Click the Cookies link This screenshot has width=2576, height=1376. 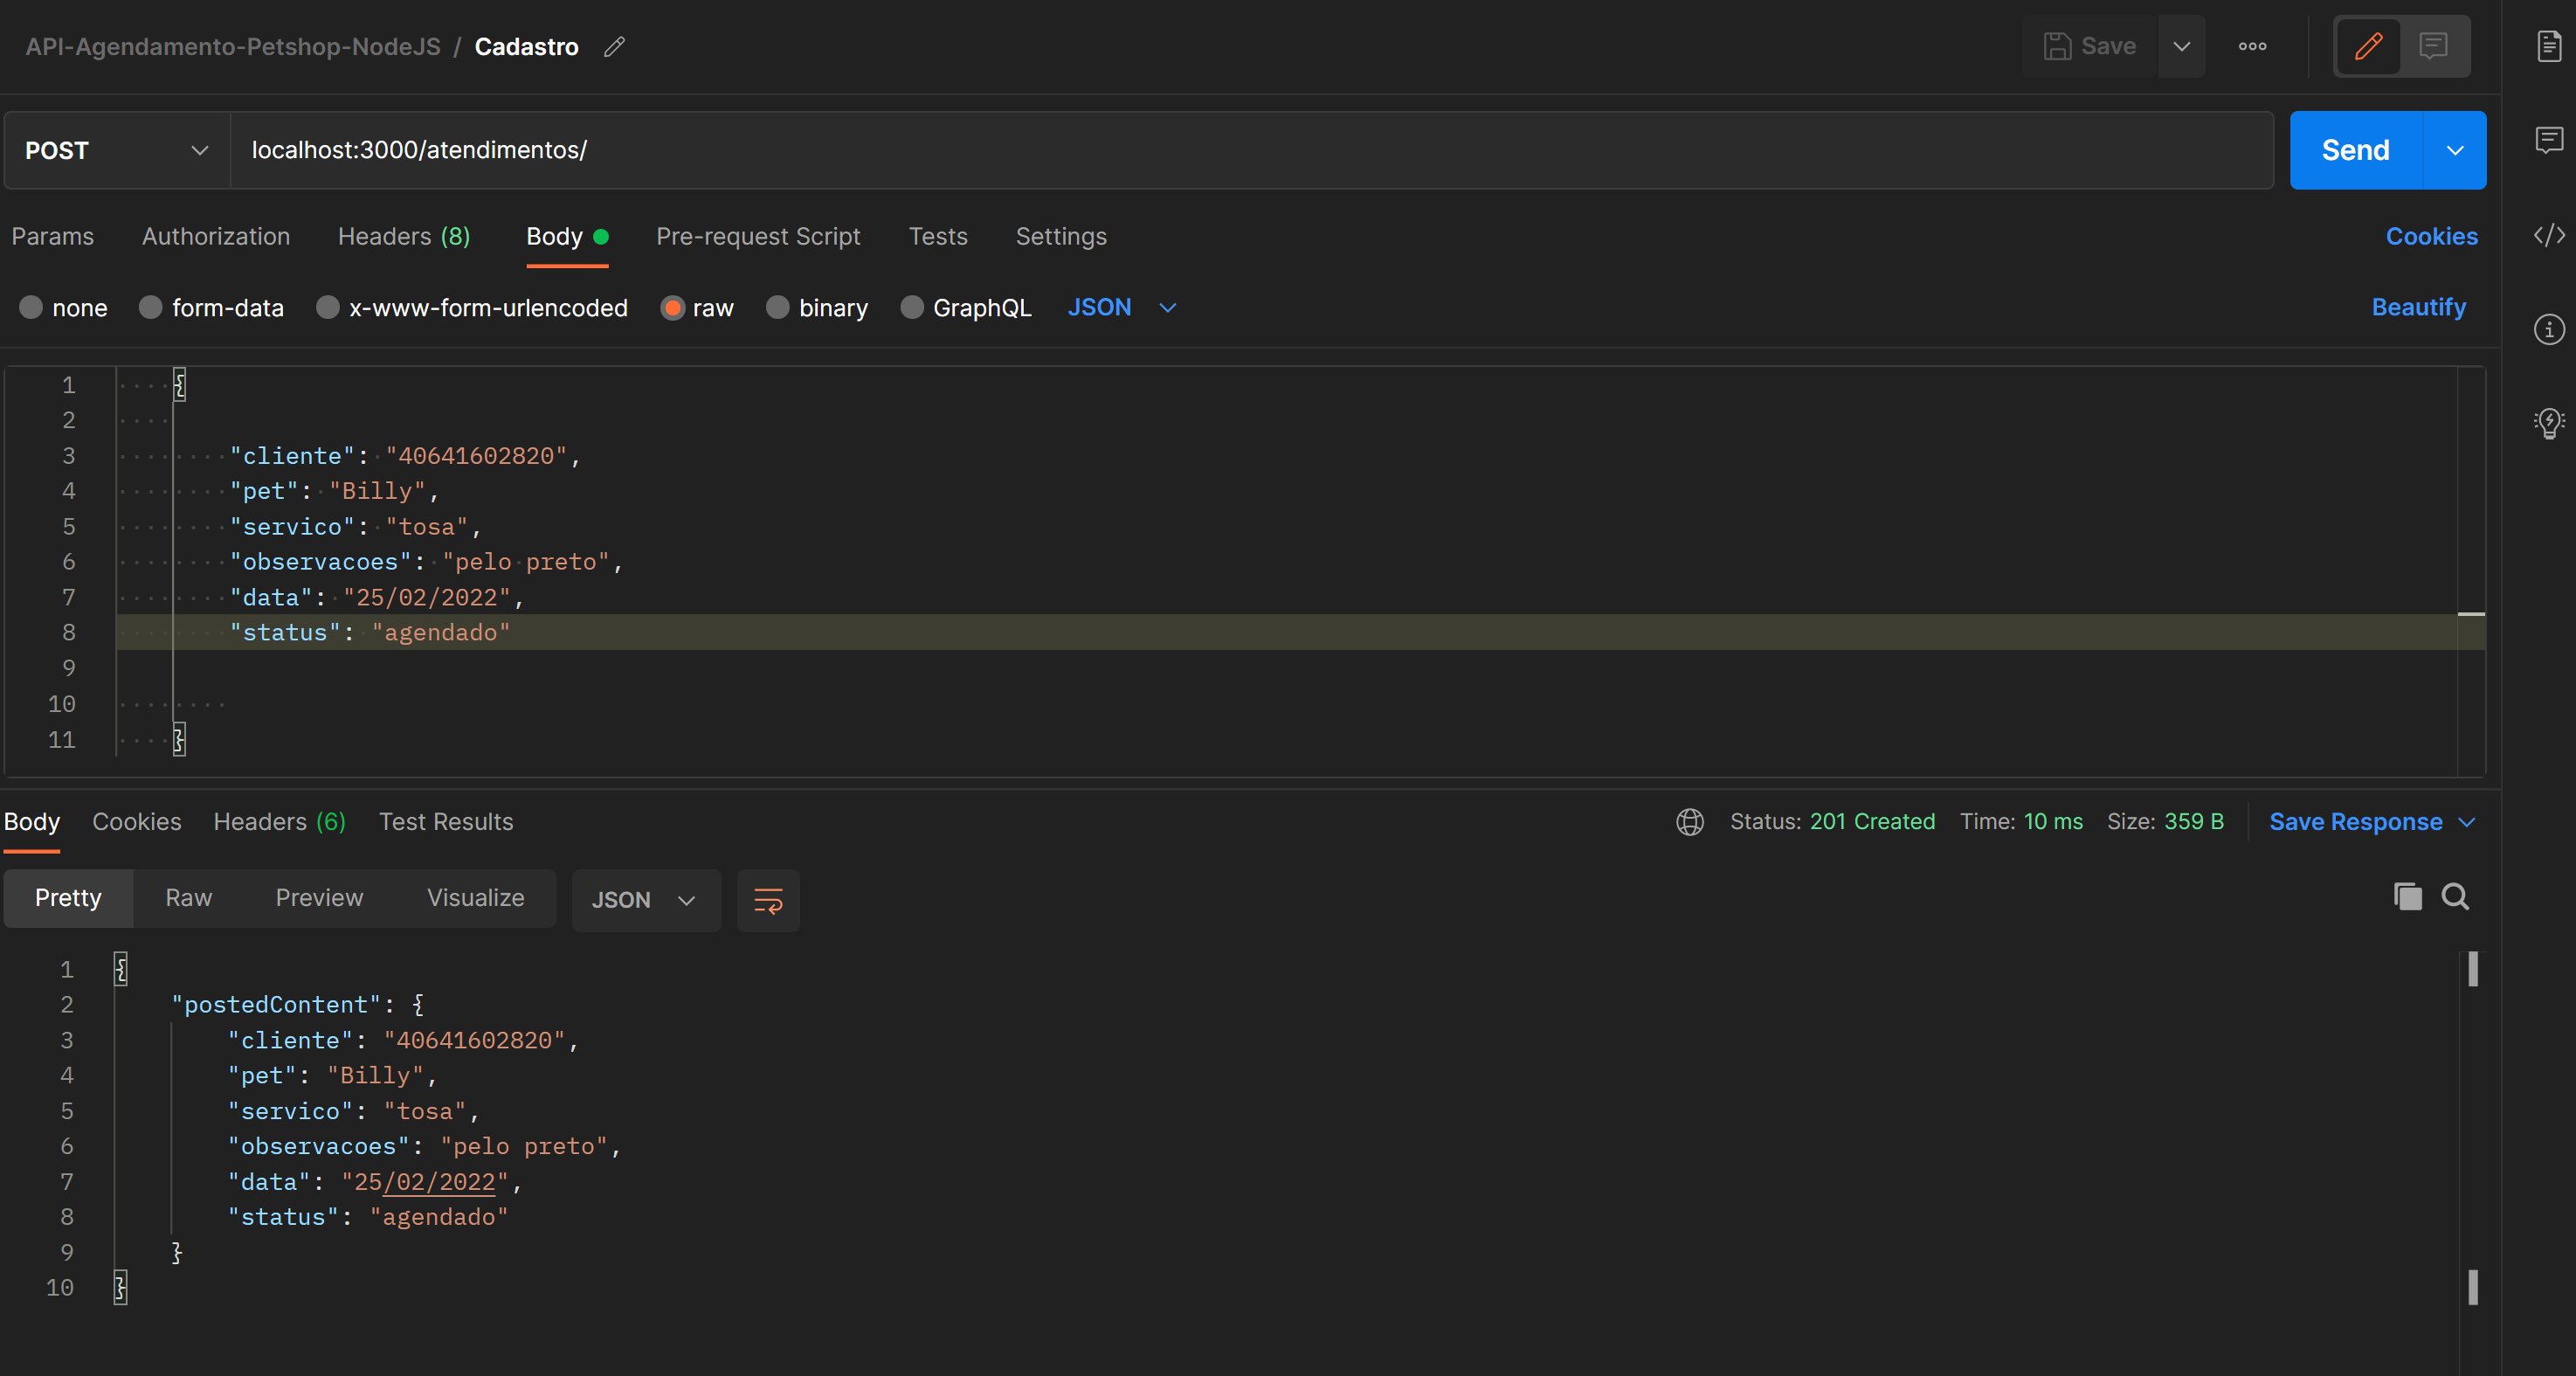click(x=2431, y=236)
